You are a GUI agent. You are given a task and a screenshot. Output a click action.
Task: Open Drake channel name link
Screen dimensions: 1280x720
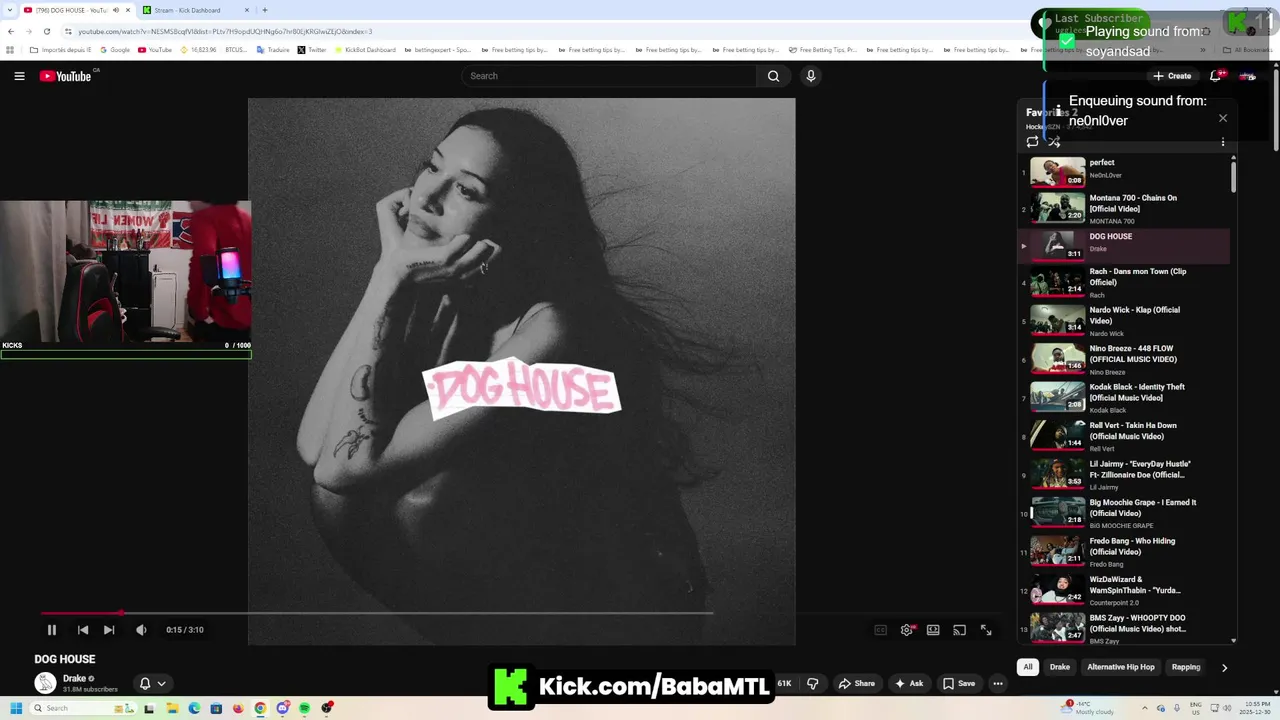click(x=74, y=679)
